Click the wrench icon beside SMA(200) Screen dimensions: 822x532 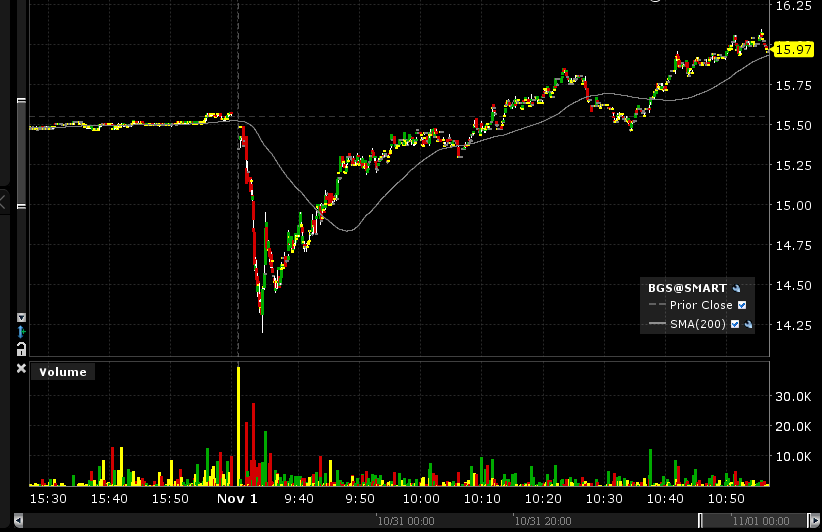pos(748,324)
